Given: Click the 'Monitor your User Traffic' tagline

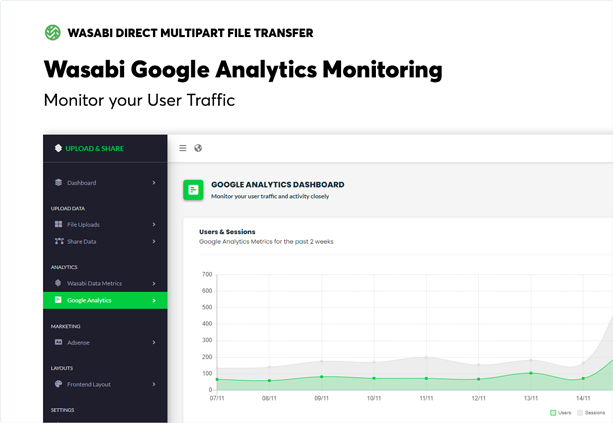Looking at the screenshot, I should [139, 100].
